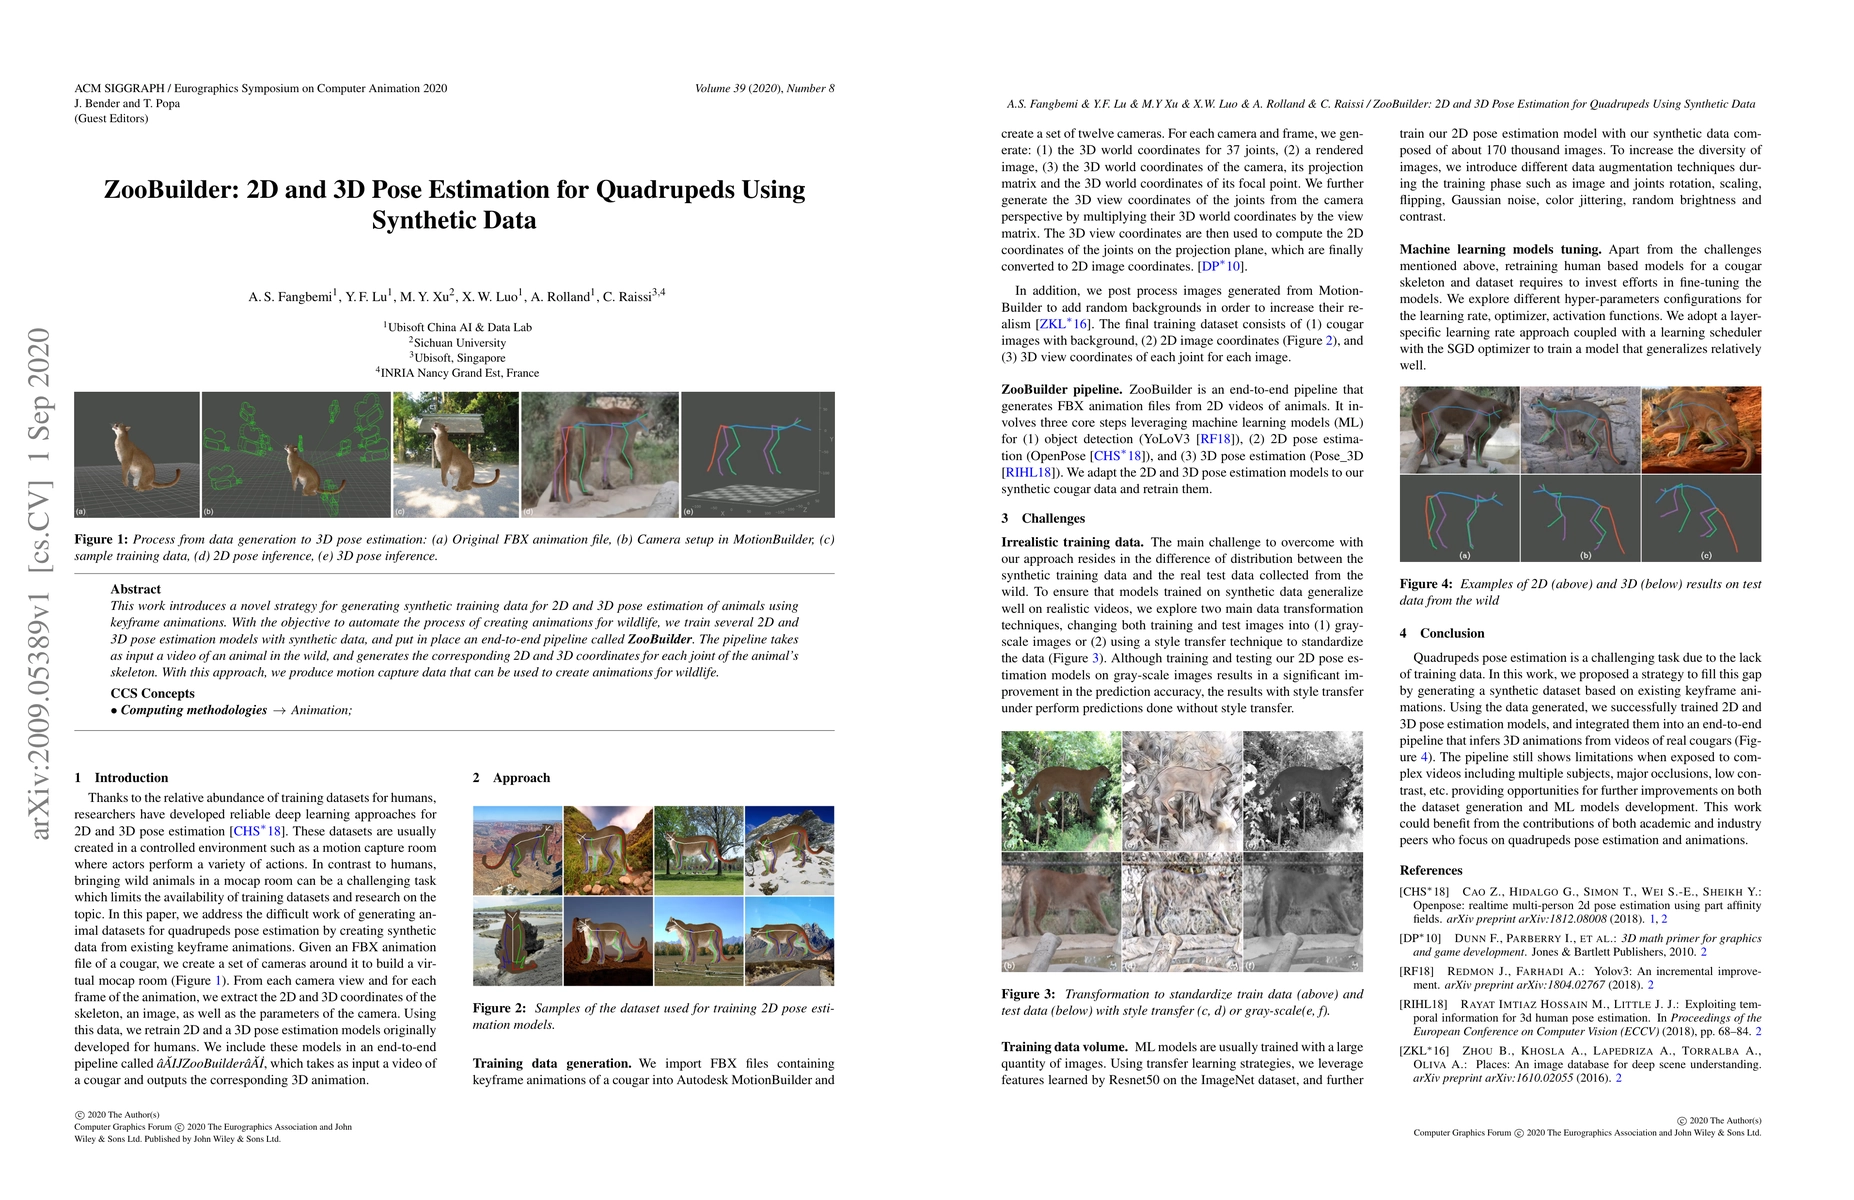This screenshot has width=1854, height=1200.
Task: Click the [RF18] citation after YoLoV3
Action: coord(1218,439)
